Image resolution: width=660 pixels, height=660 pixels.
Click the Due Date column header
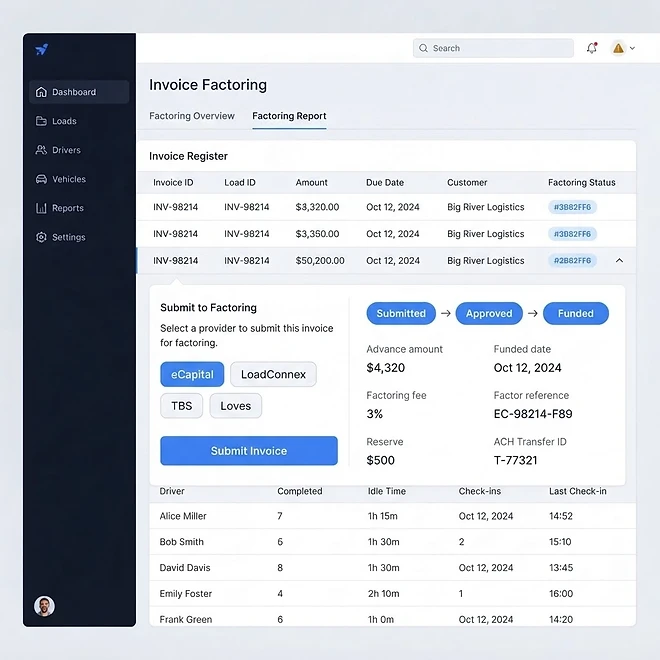385,182
